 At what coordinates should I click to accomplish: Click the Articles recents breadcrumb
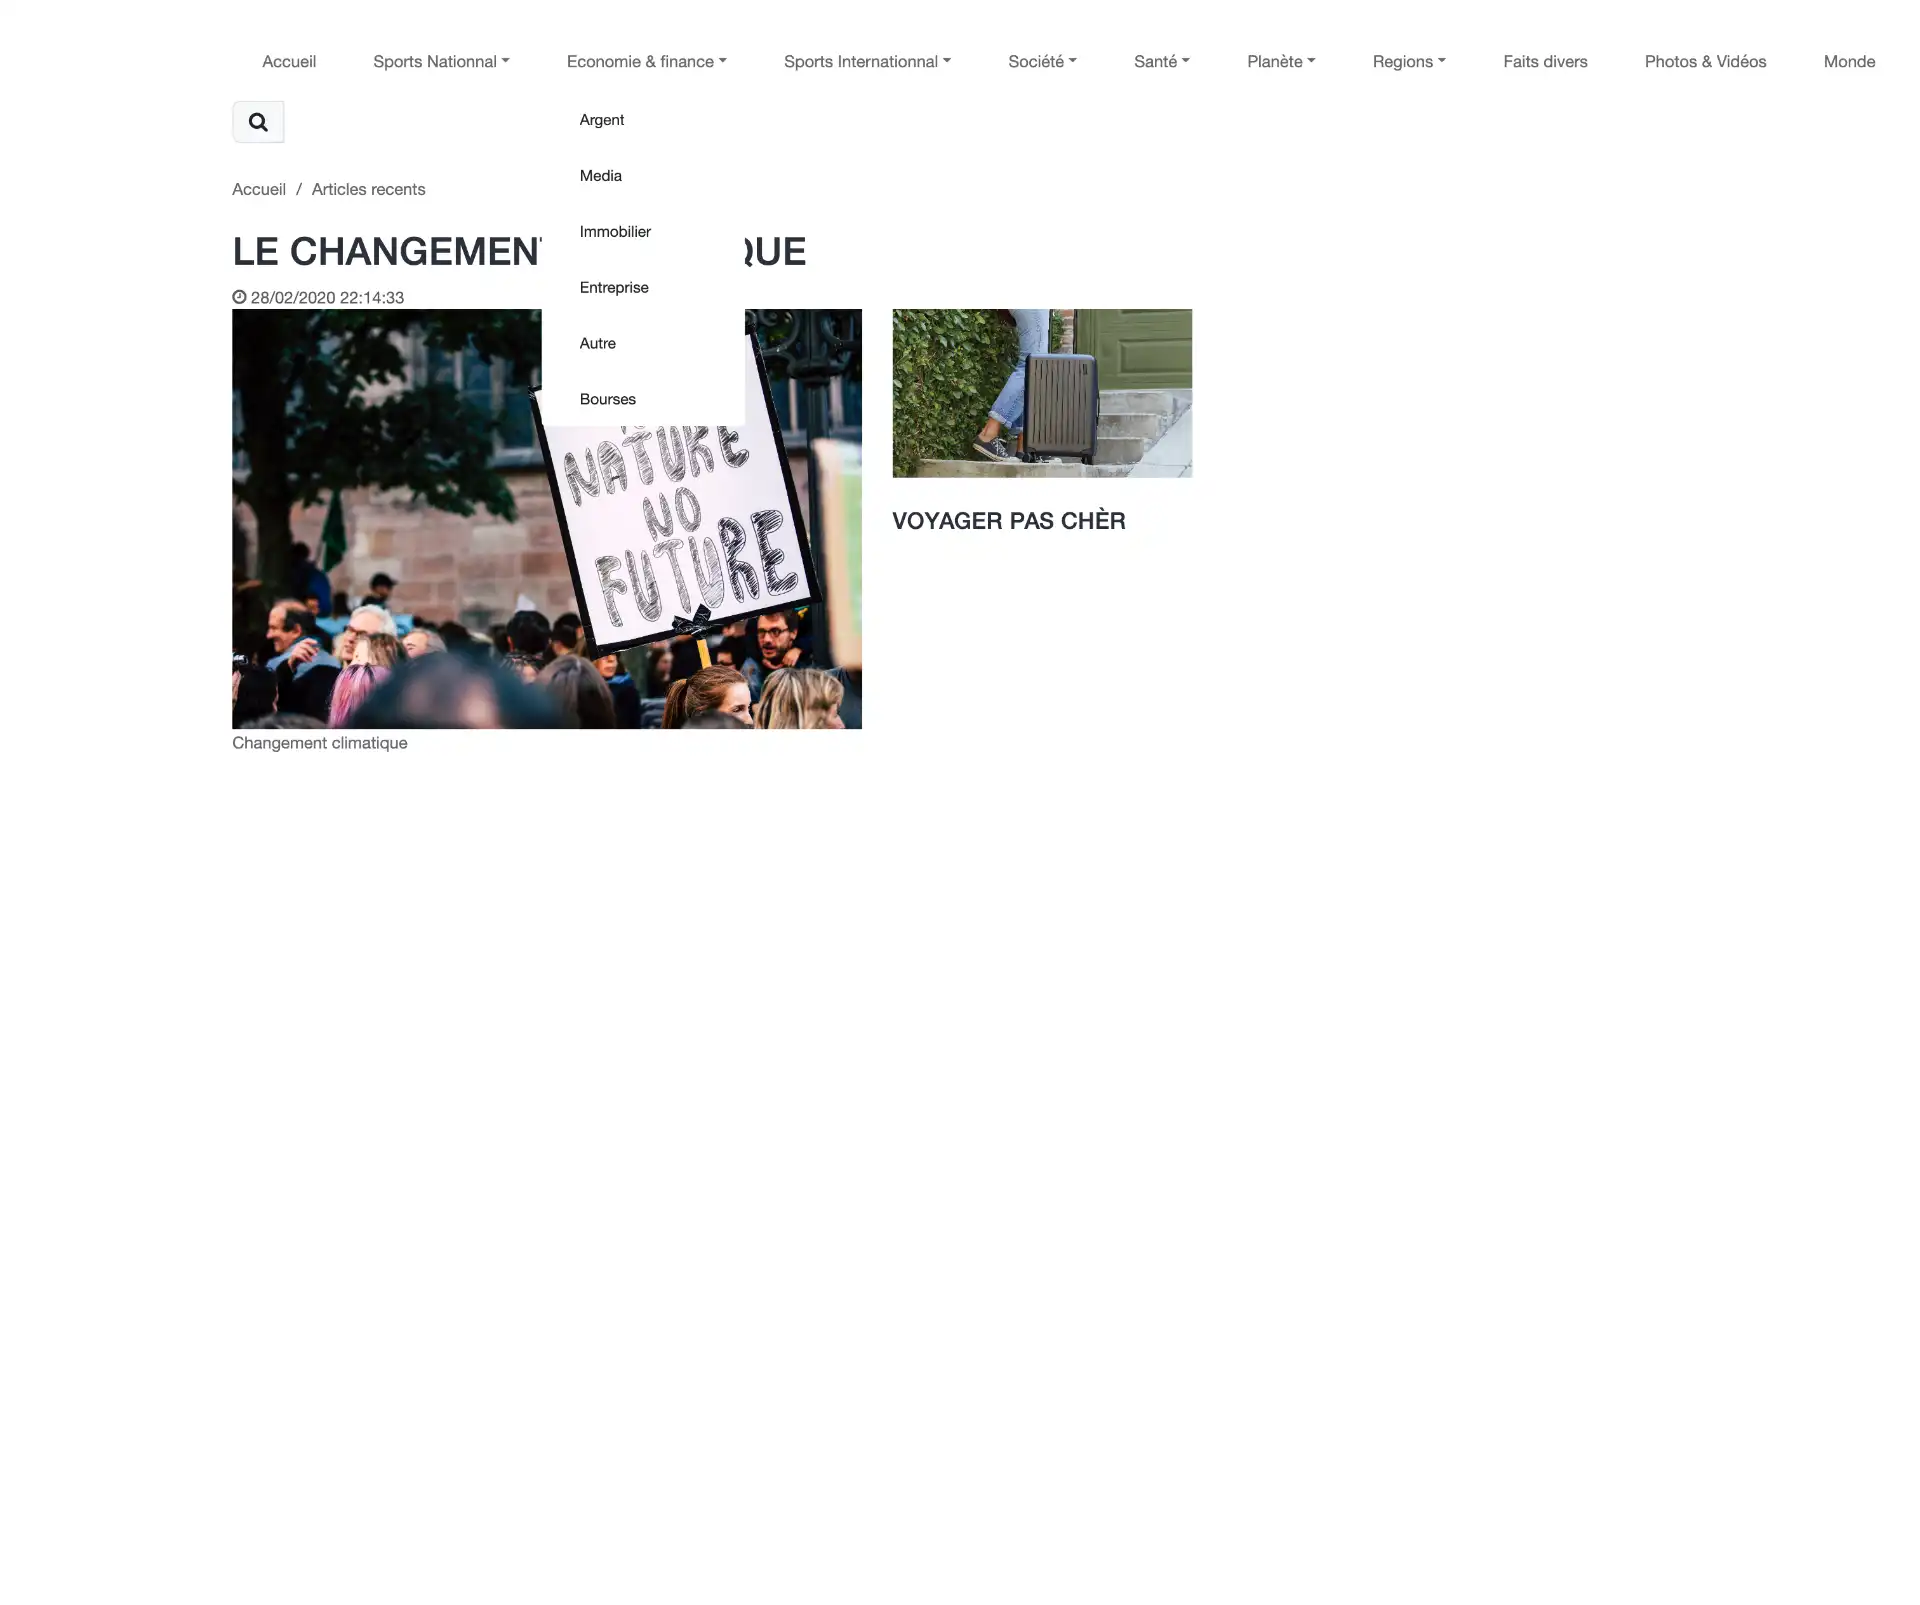pyautogui.click(x=368, y=189)
